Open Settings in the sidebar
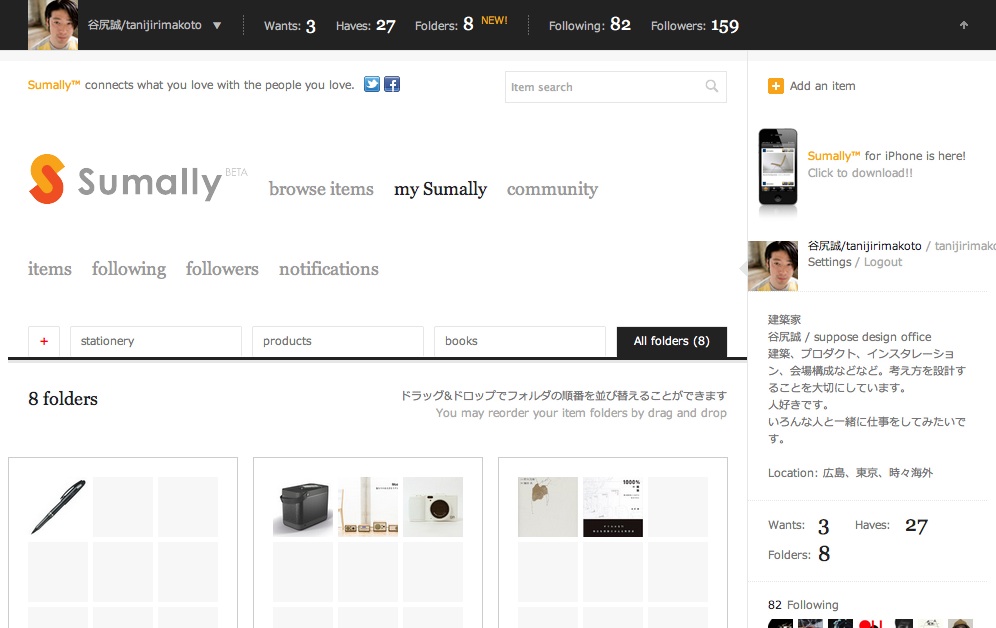The width and height of the screenshot is (996, 628). tap(829, 262)
